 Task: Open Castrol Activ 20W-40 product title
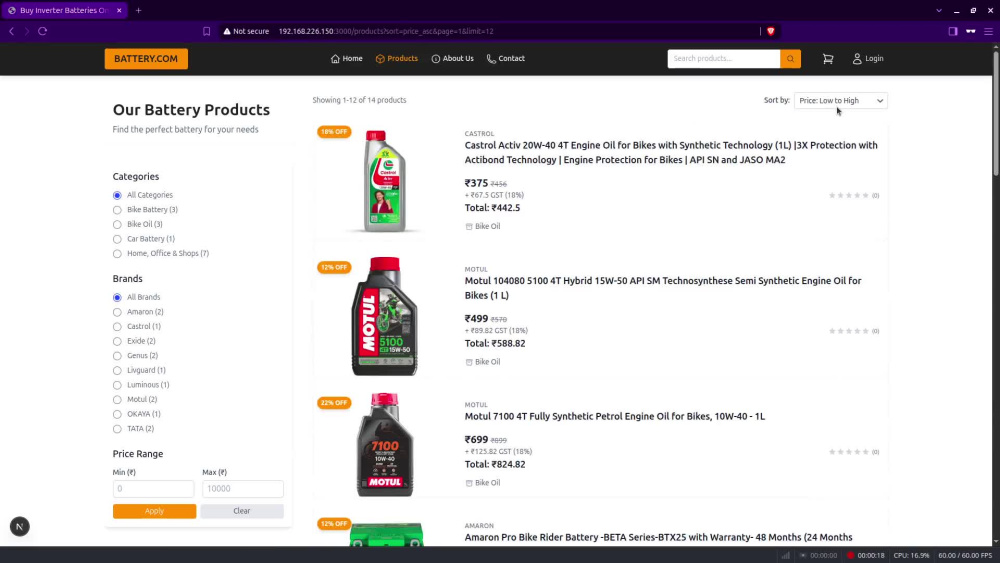coord(671,152)
